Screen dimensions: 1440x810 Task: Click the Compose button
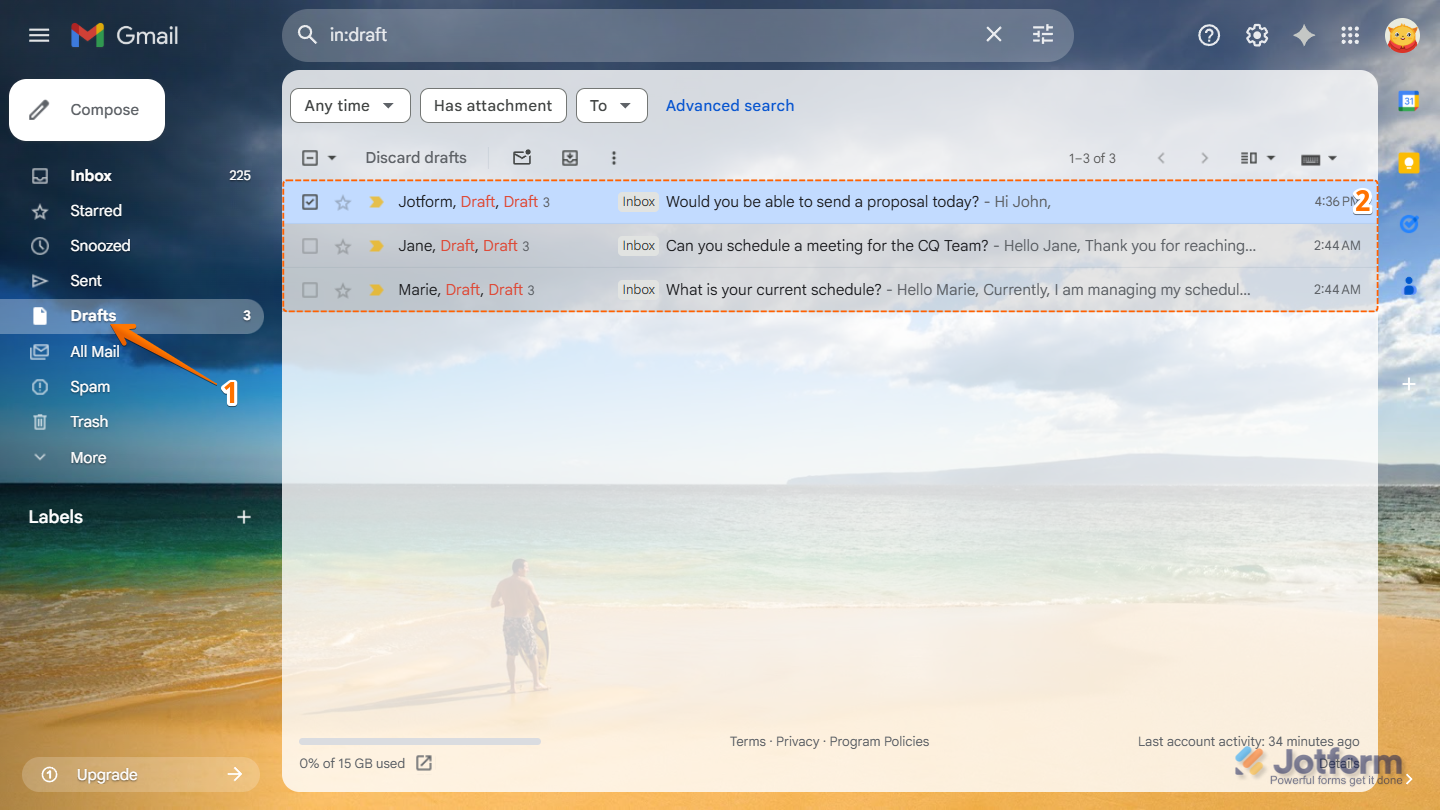coord(87,110)
